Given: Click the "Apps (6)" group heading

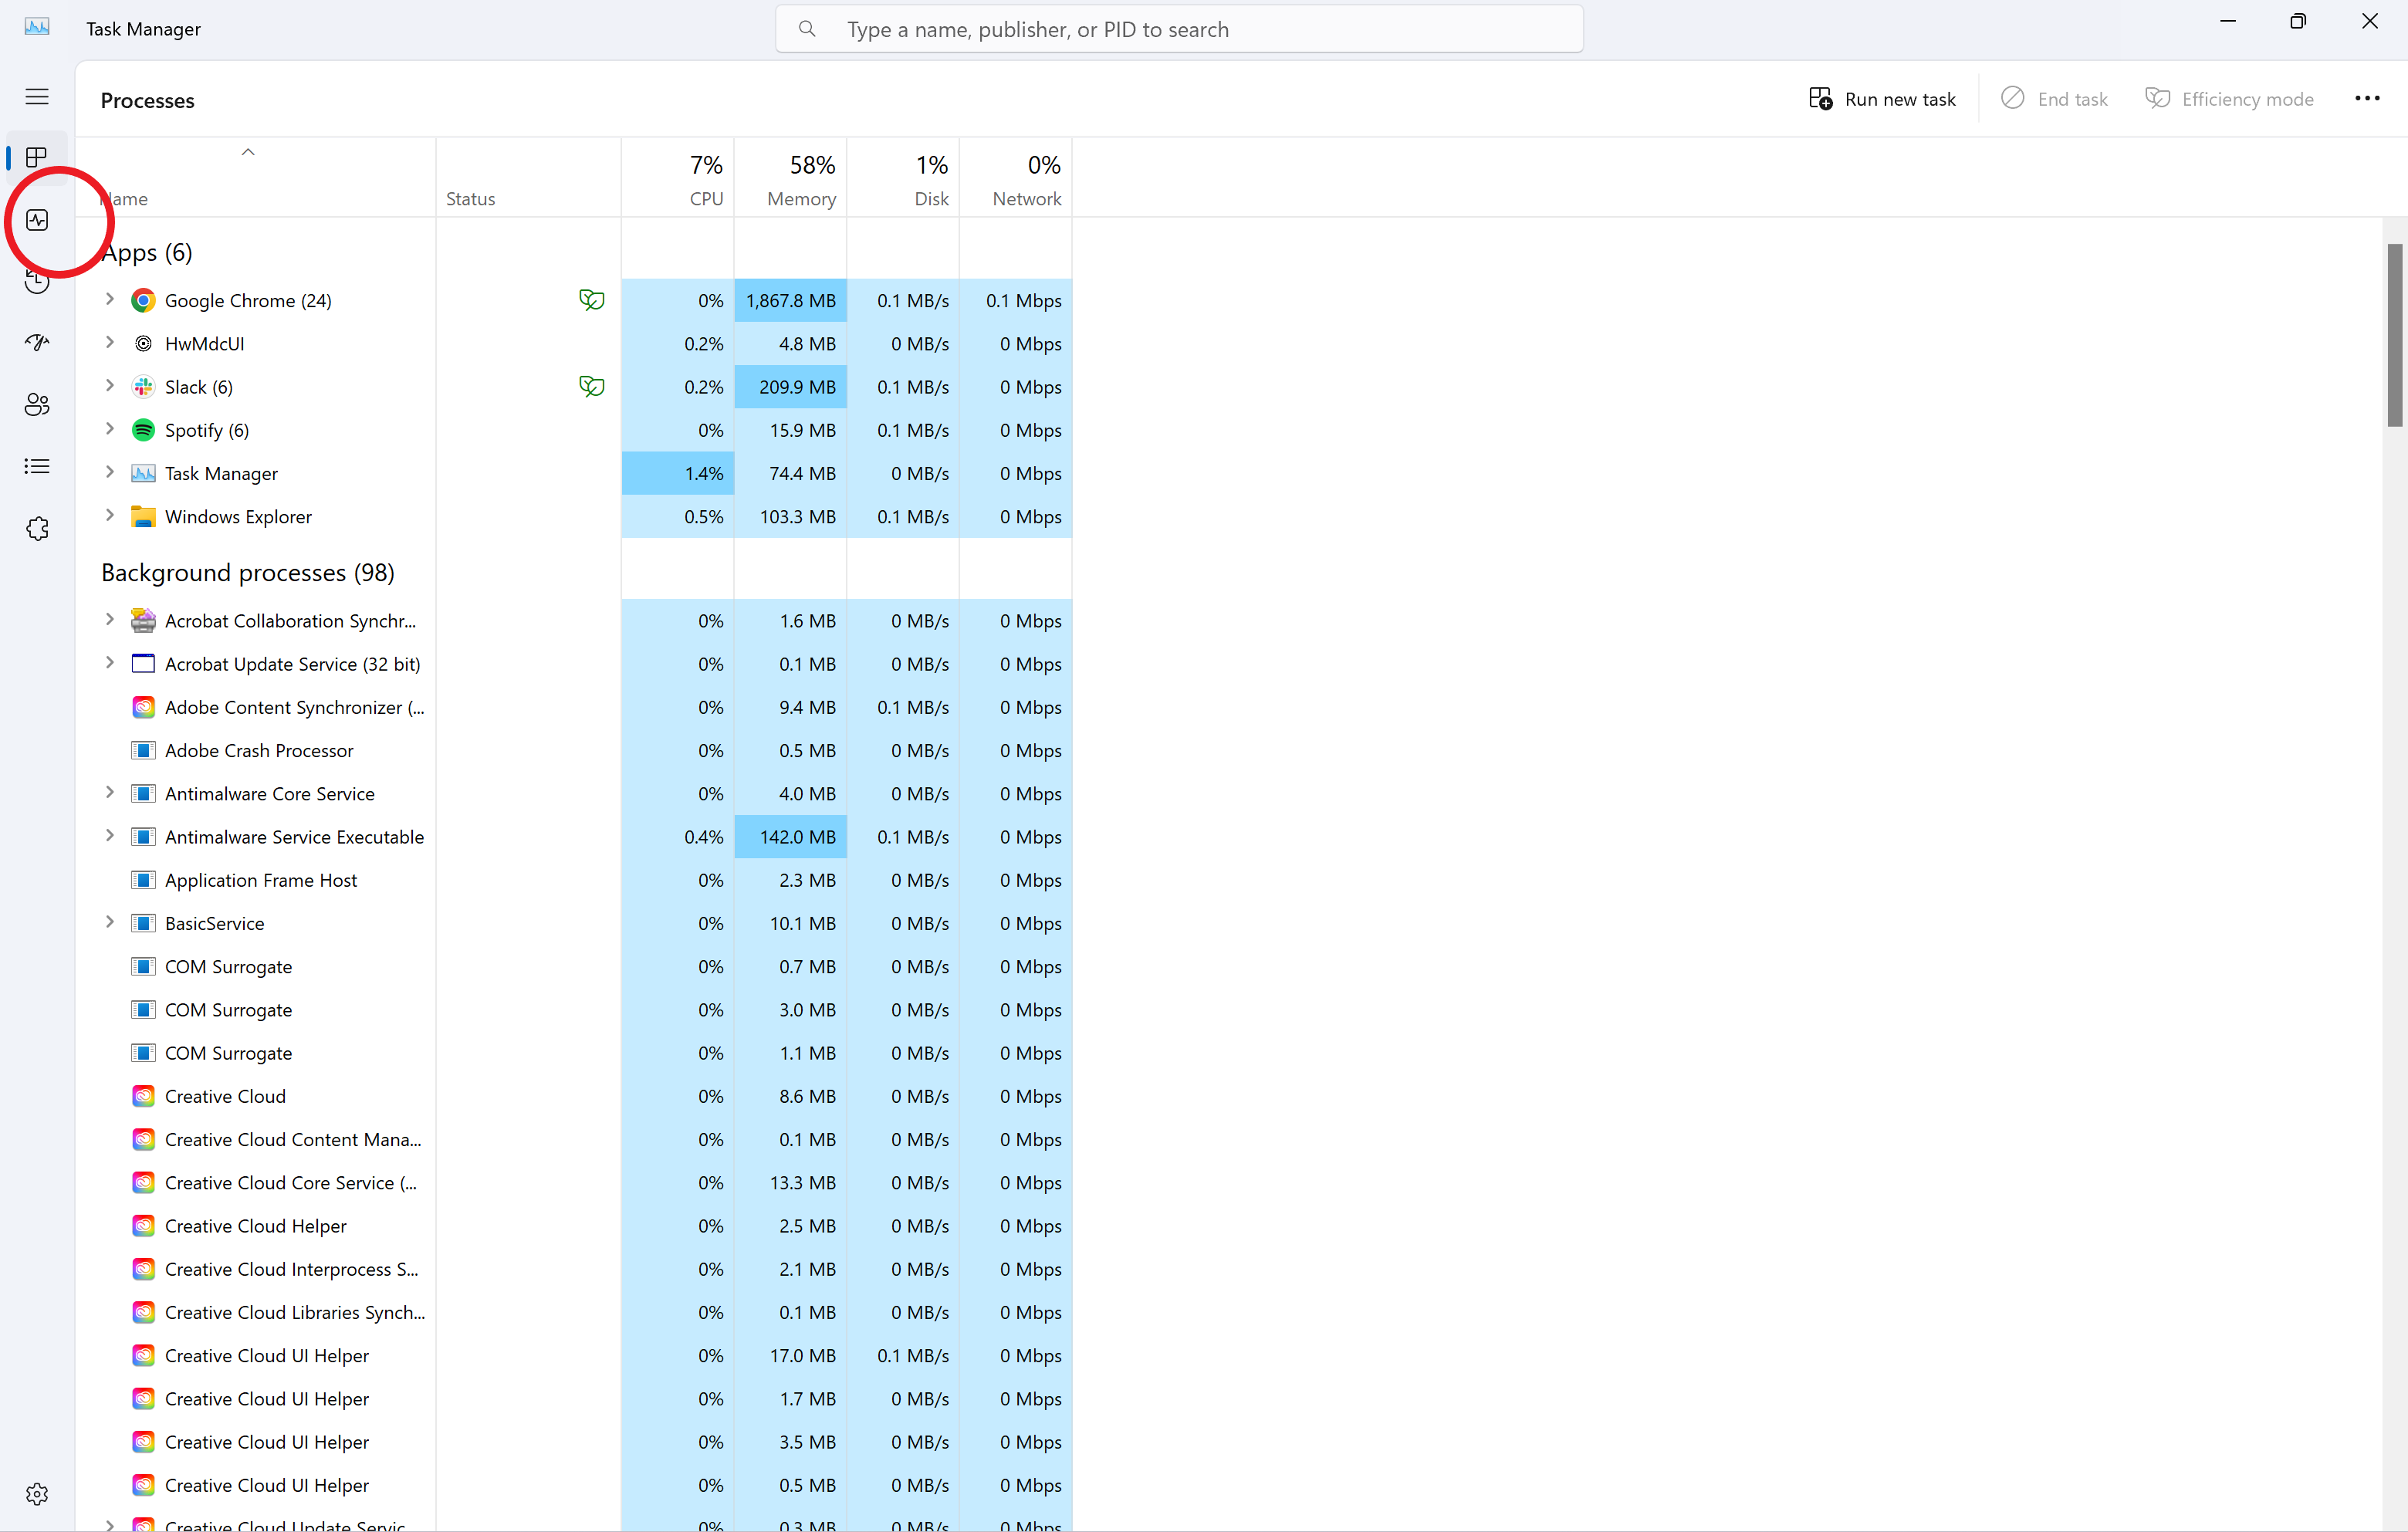Looking at the screenshot, I should coord(147,252).
